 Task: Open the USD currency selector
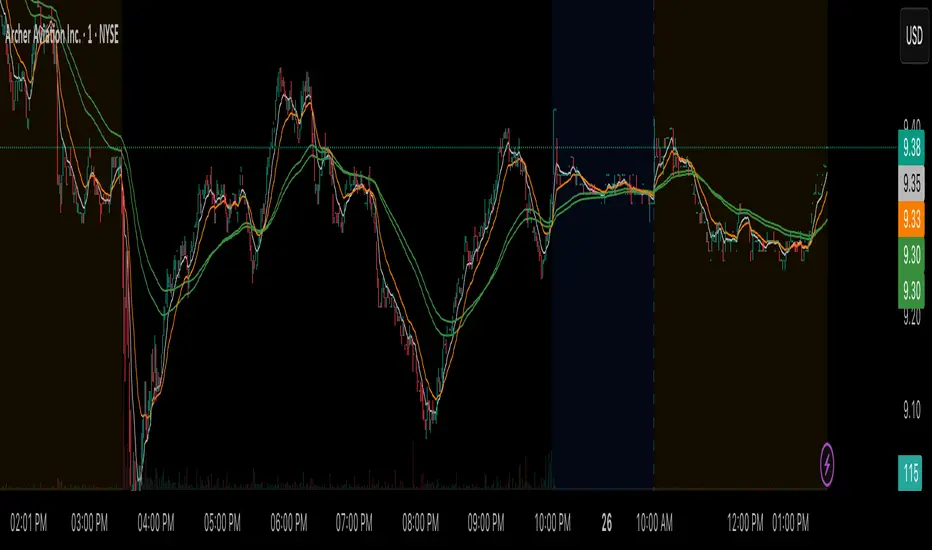pos(914,36)
